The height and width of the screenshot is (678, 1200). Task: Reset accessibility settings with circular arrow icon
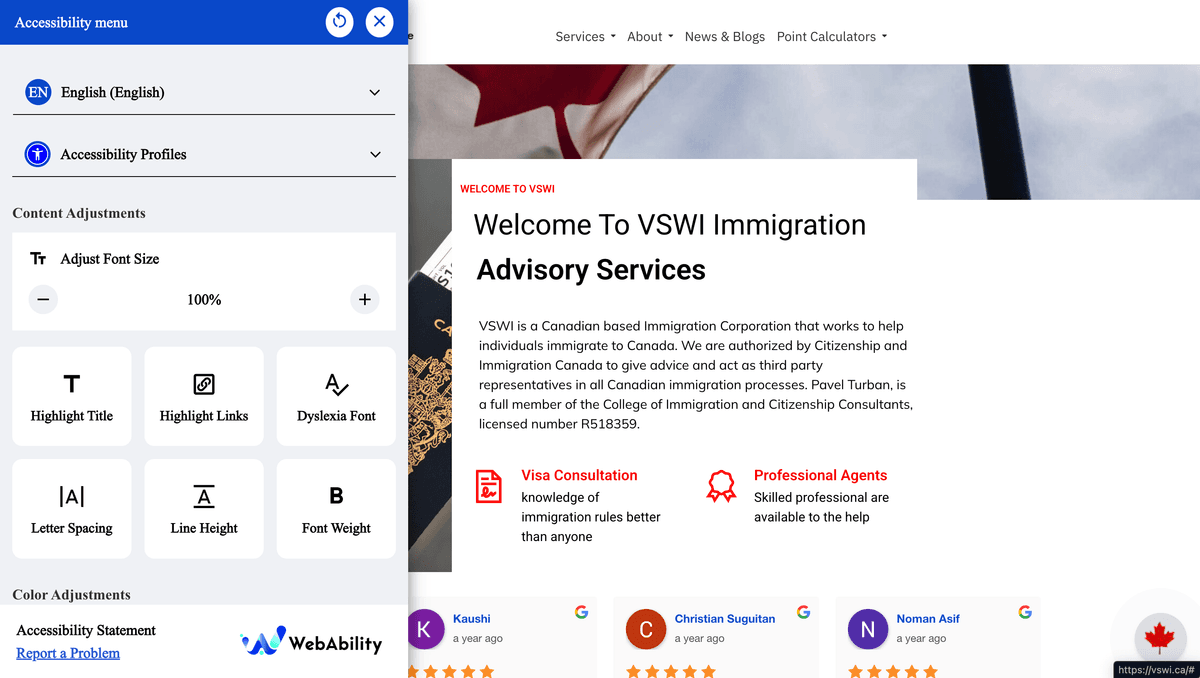340,21
